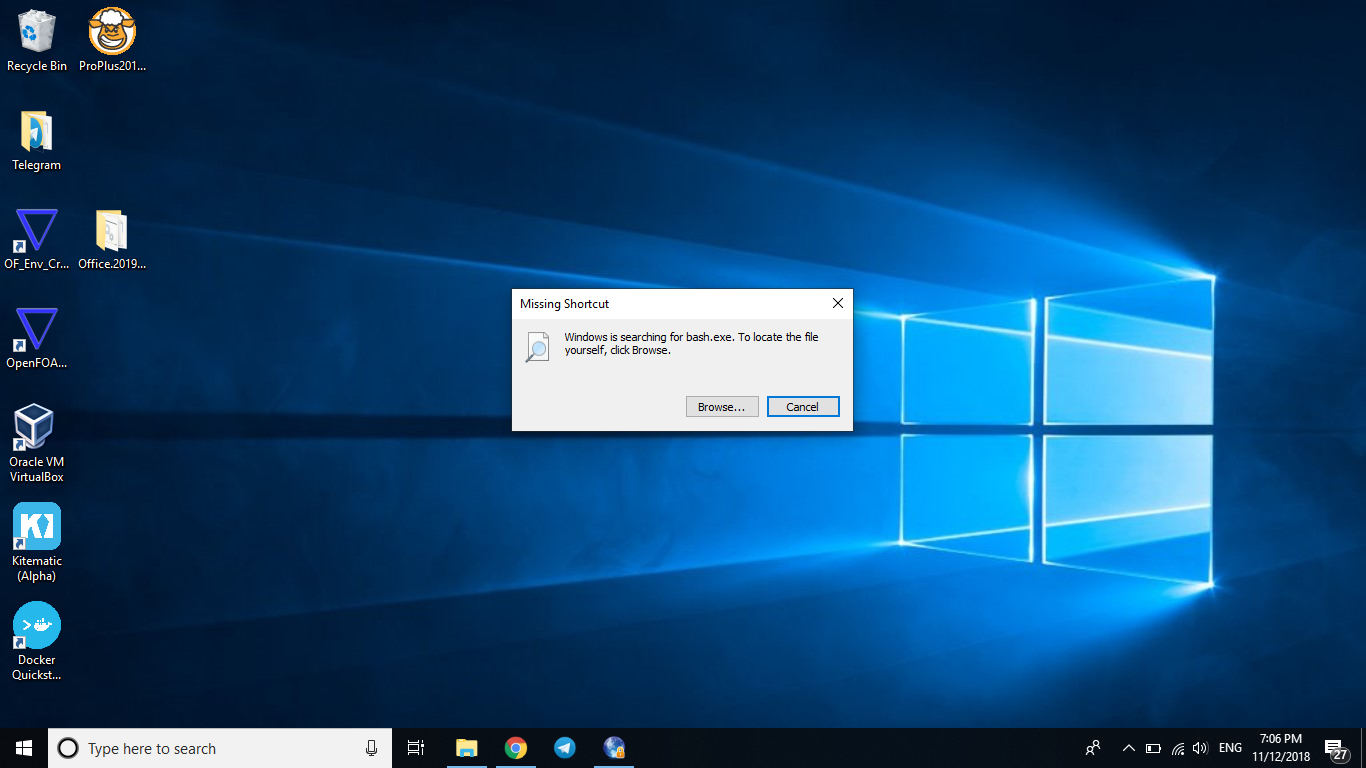The image size is (1366, 768).
Task: Cancel the Missing Shortcut search
Action: coord(803,406)
